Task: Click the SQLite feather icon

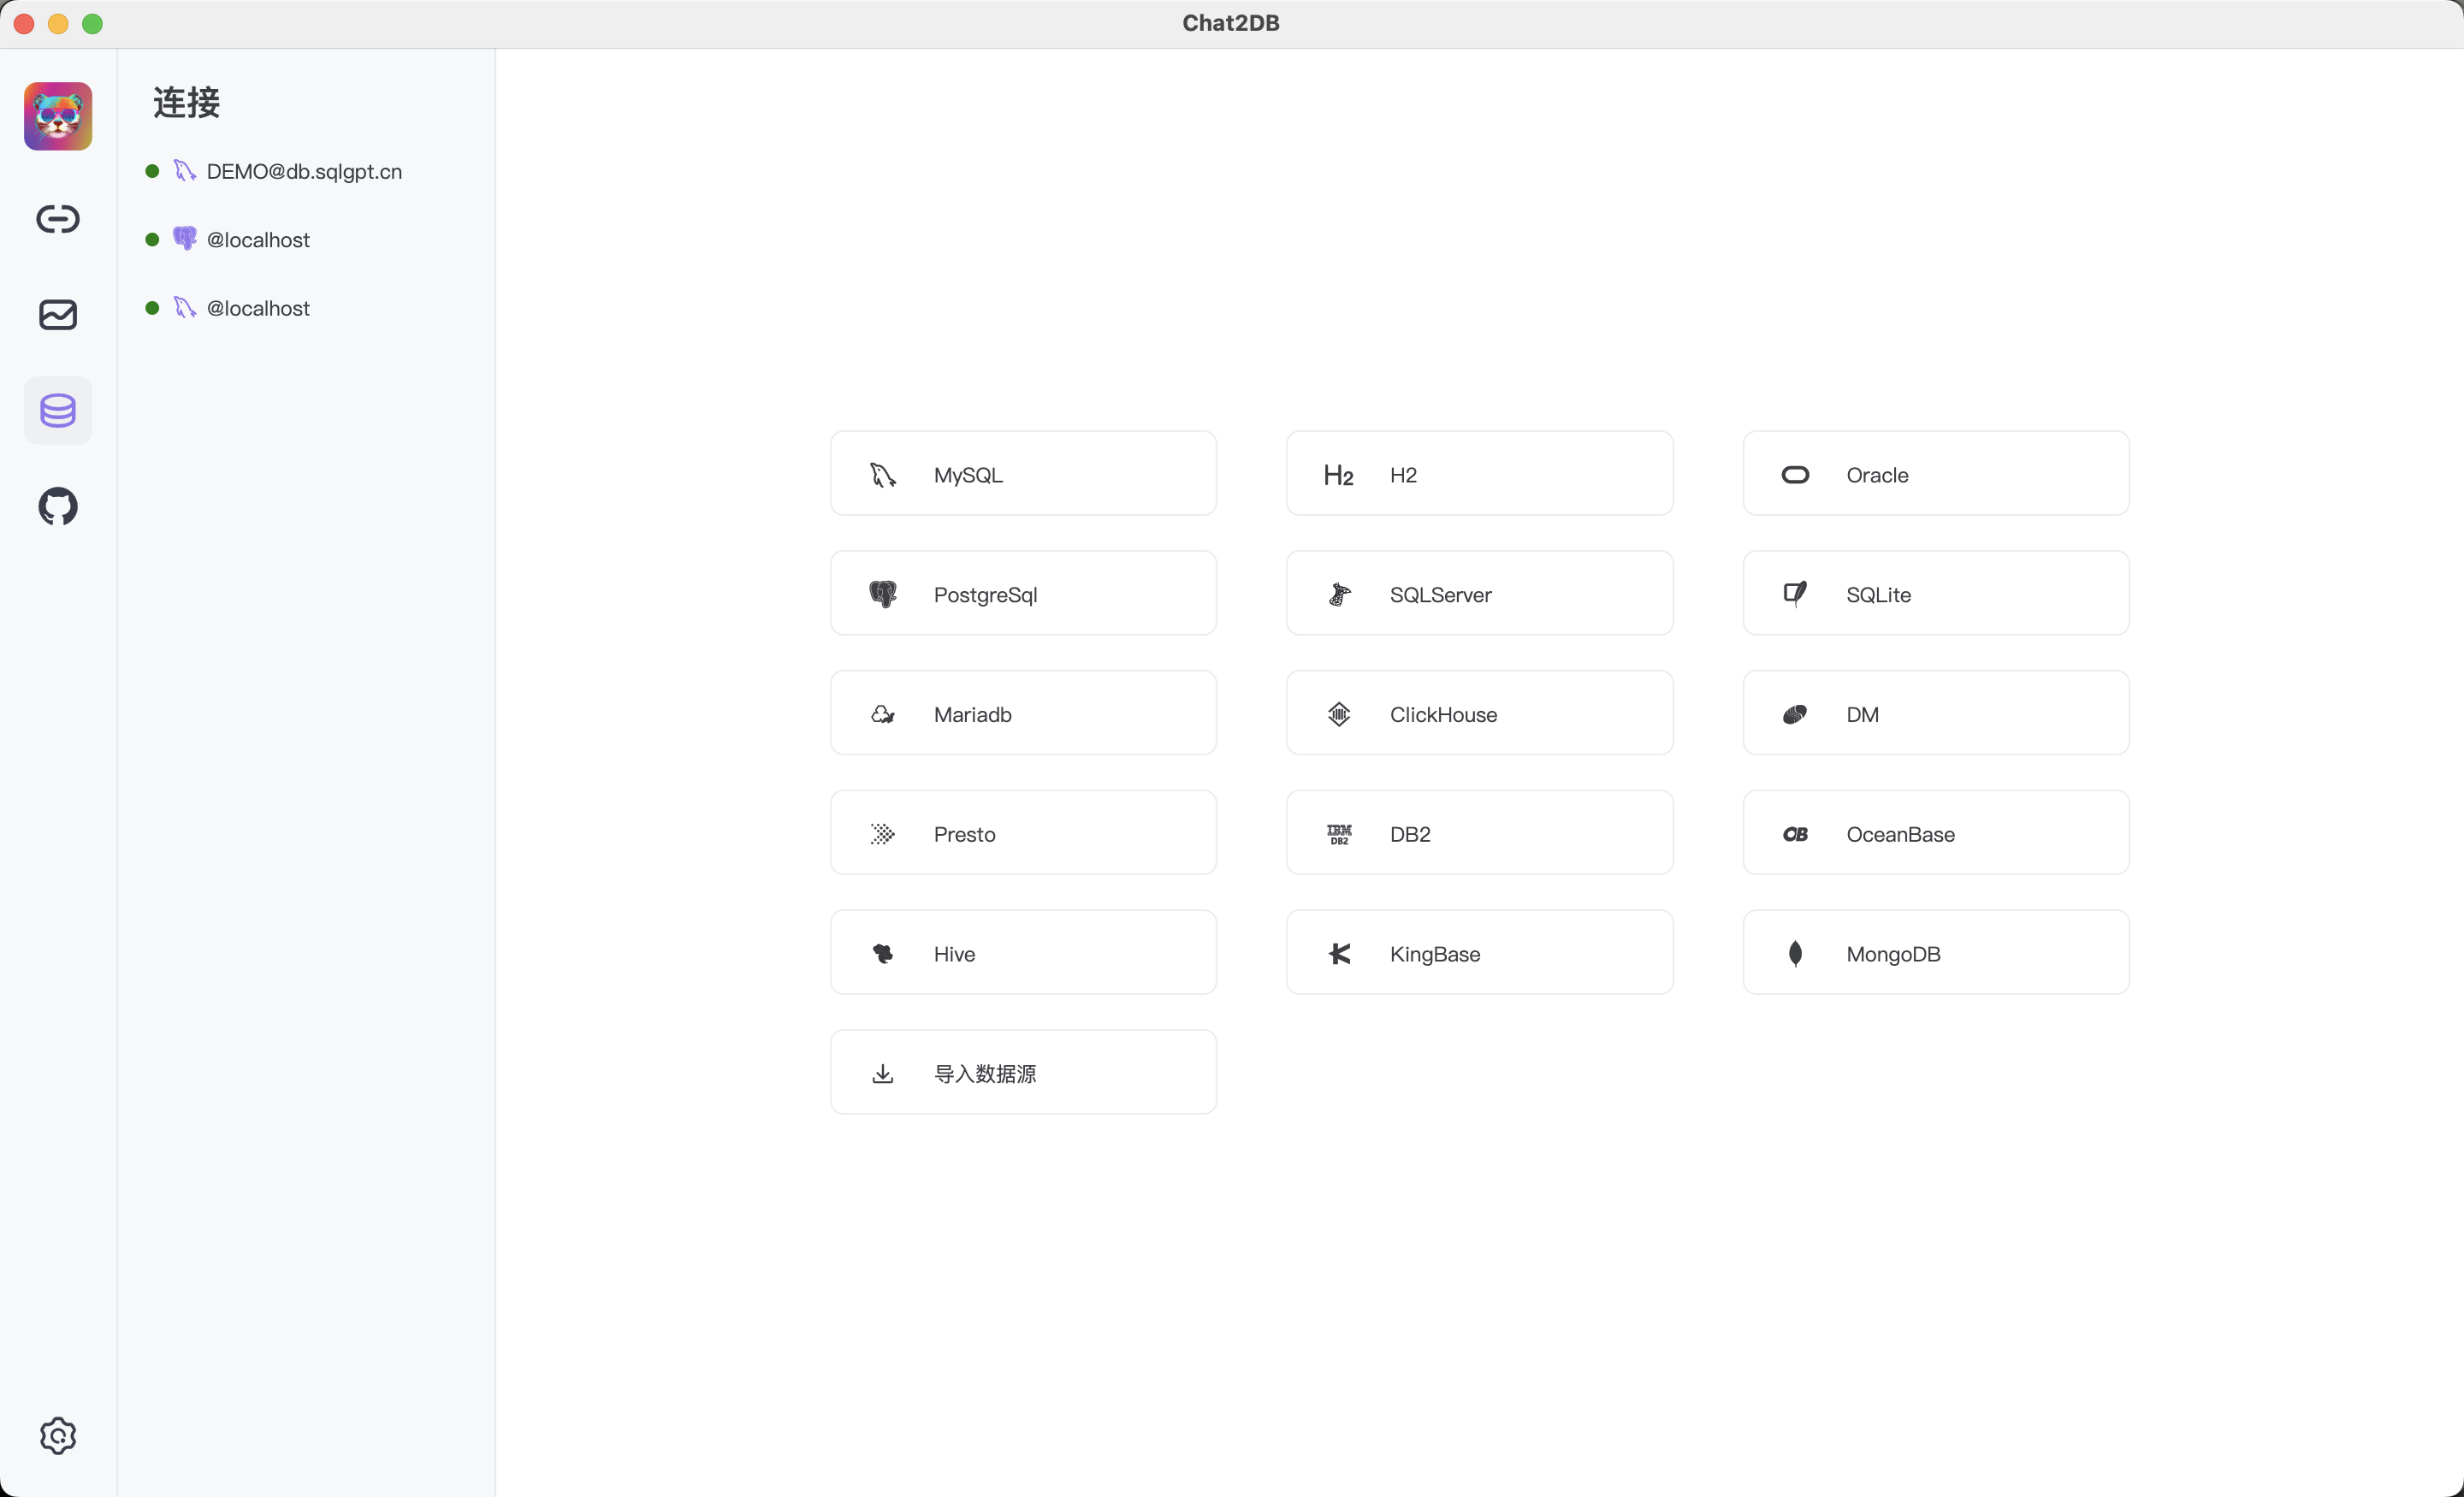Action: [x=1795, y=594]
